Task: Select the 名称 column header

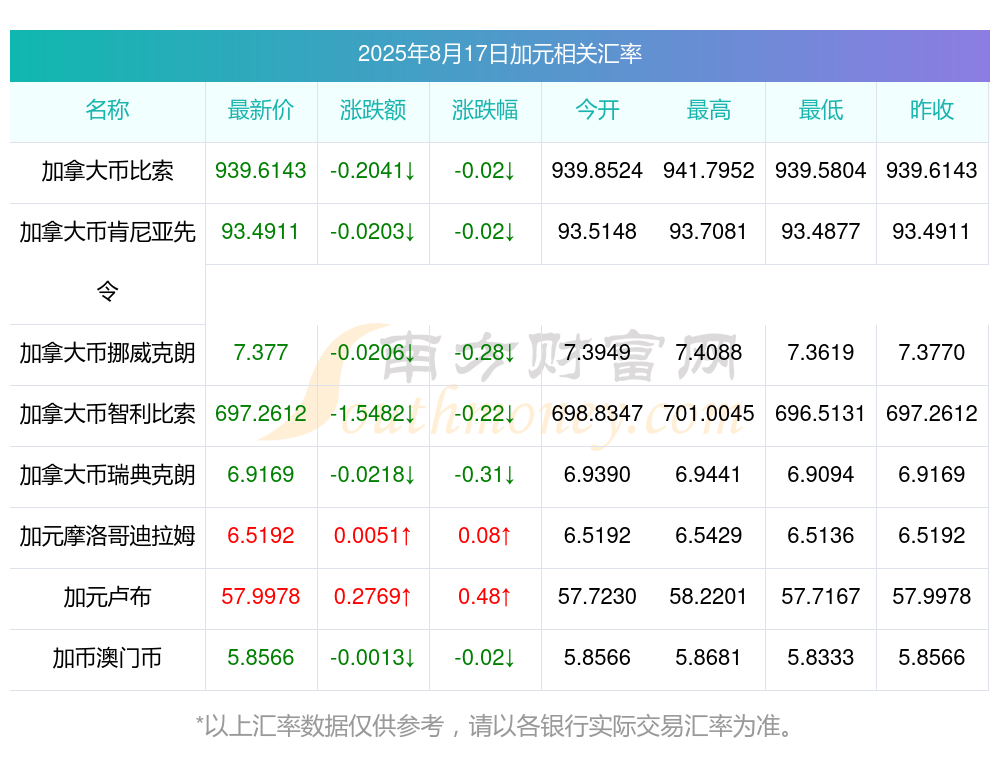Action: 107,110
